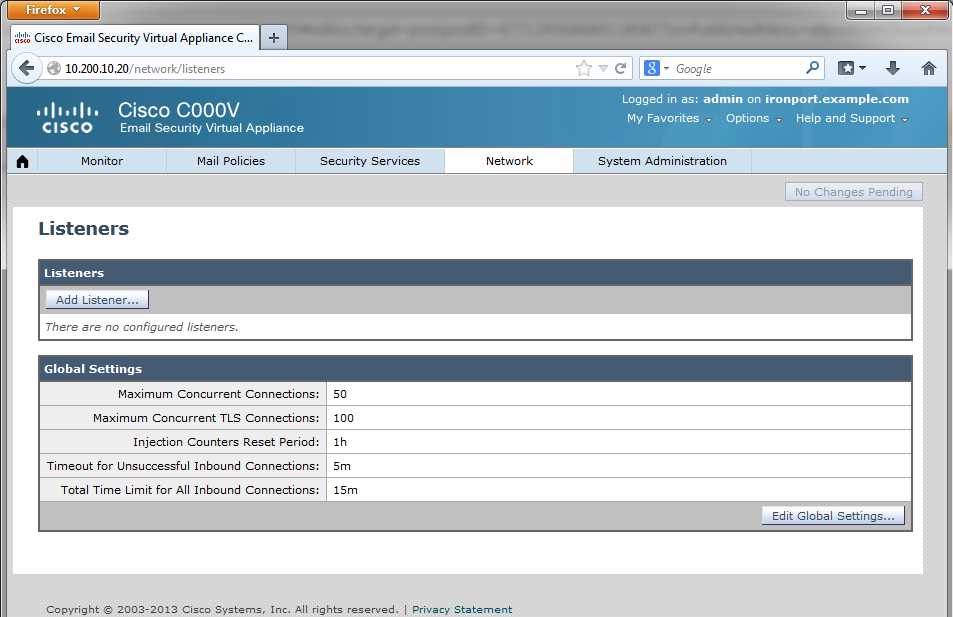Open the Show Bookmarks menu icon
Image resolution: width=953 pixels, height=617 pixels.
click(x=848, y=68)
